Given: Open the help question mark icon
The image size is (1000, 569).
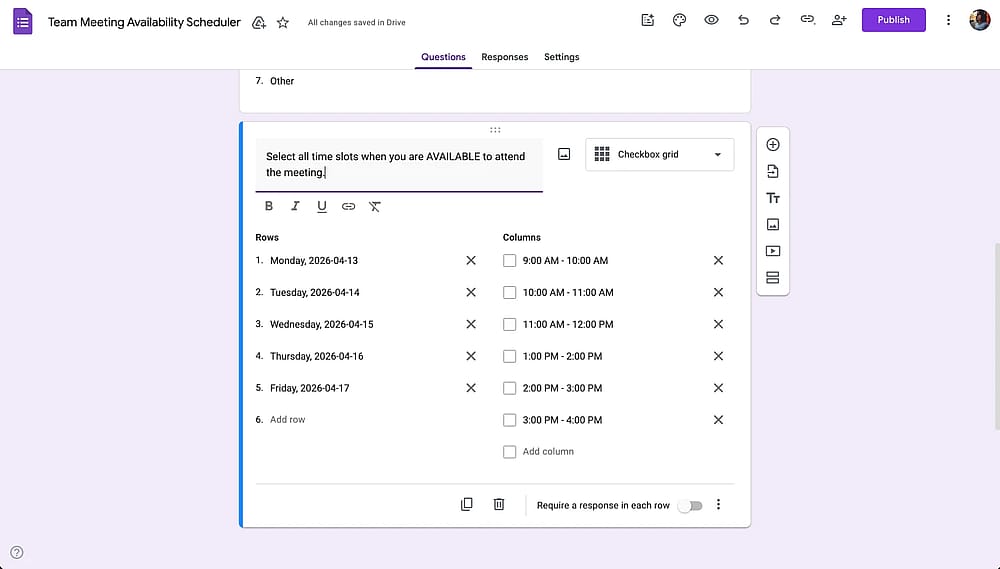Looking at the screenshot, I should (x=17, y=552).
